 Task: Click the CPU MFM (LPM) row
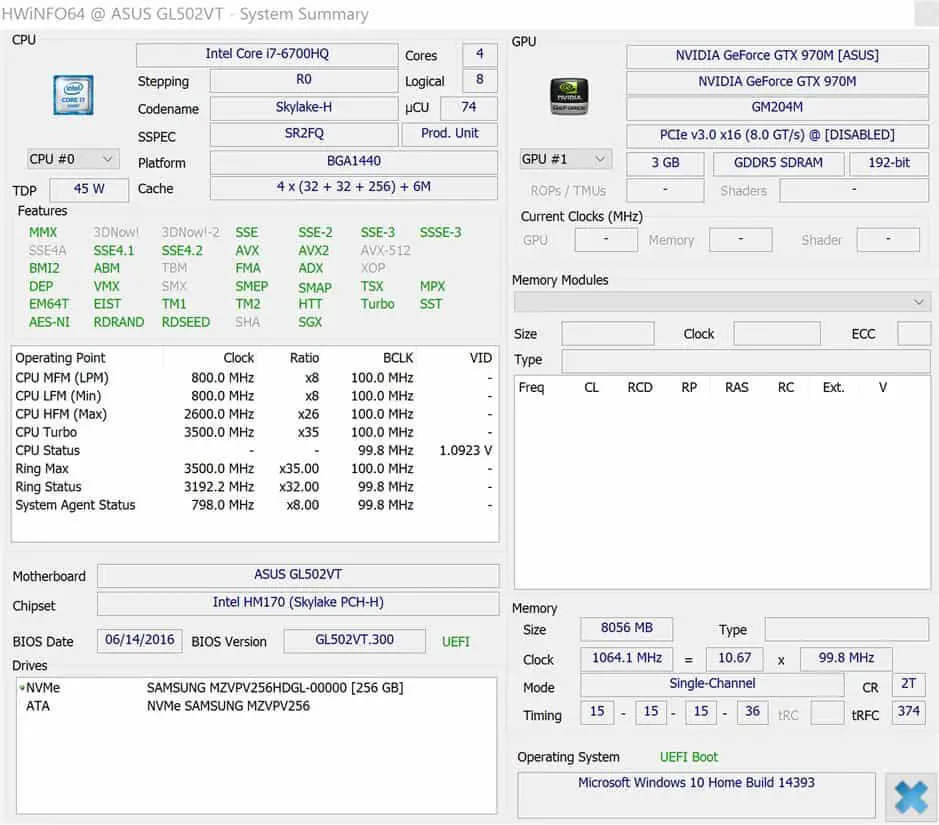click(x=254, y=378)
